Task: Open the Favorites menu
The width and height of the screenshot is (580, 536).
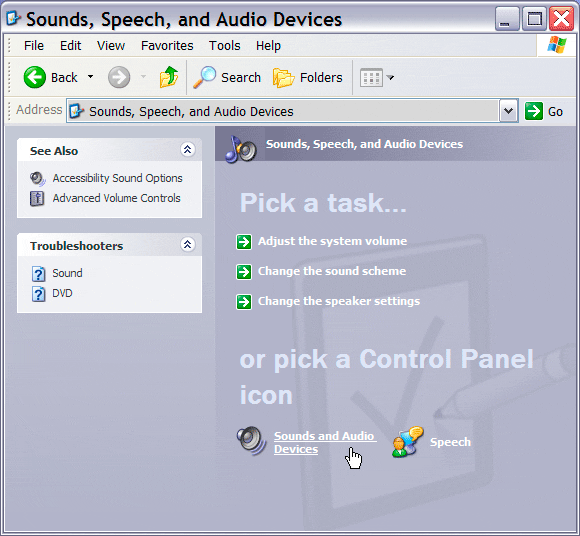Action: coord(167,45)
